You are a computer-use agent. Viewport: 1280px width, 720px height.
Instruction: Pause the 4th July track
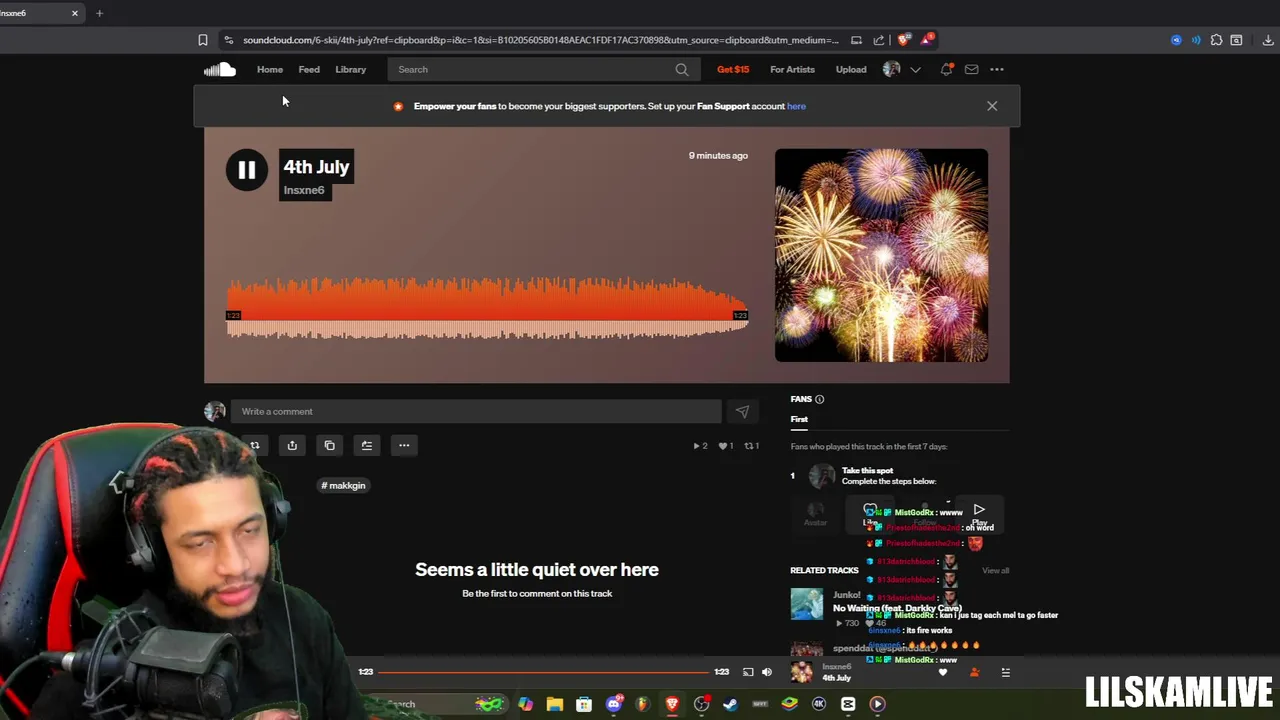tap(246, 170)
